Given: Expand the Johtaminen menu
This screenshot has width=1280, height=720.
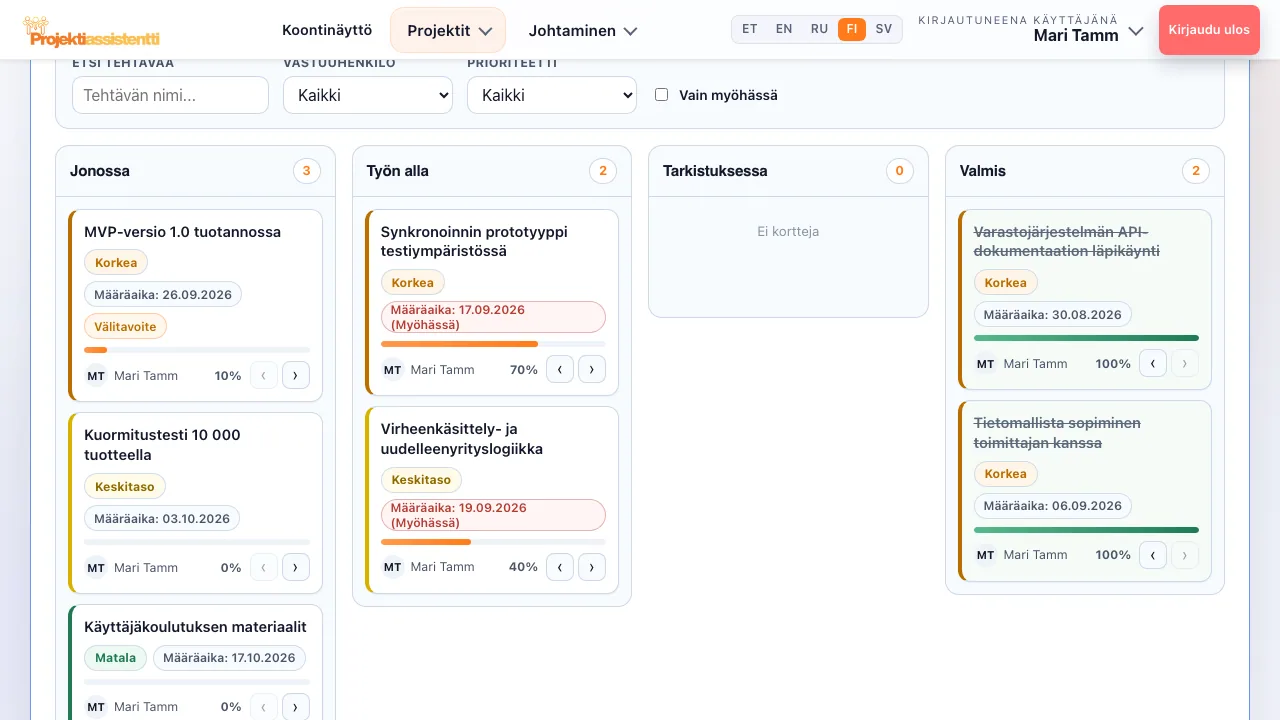Looking at the screenshot, I should 583,30.
